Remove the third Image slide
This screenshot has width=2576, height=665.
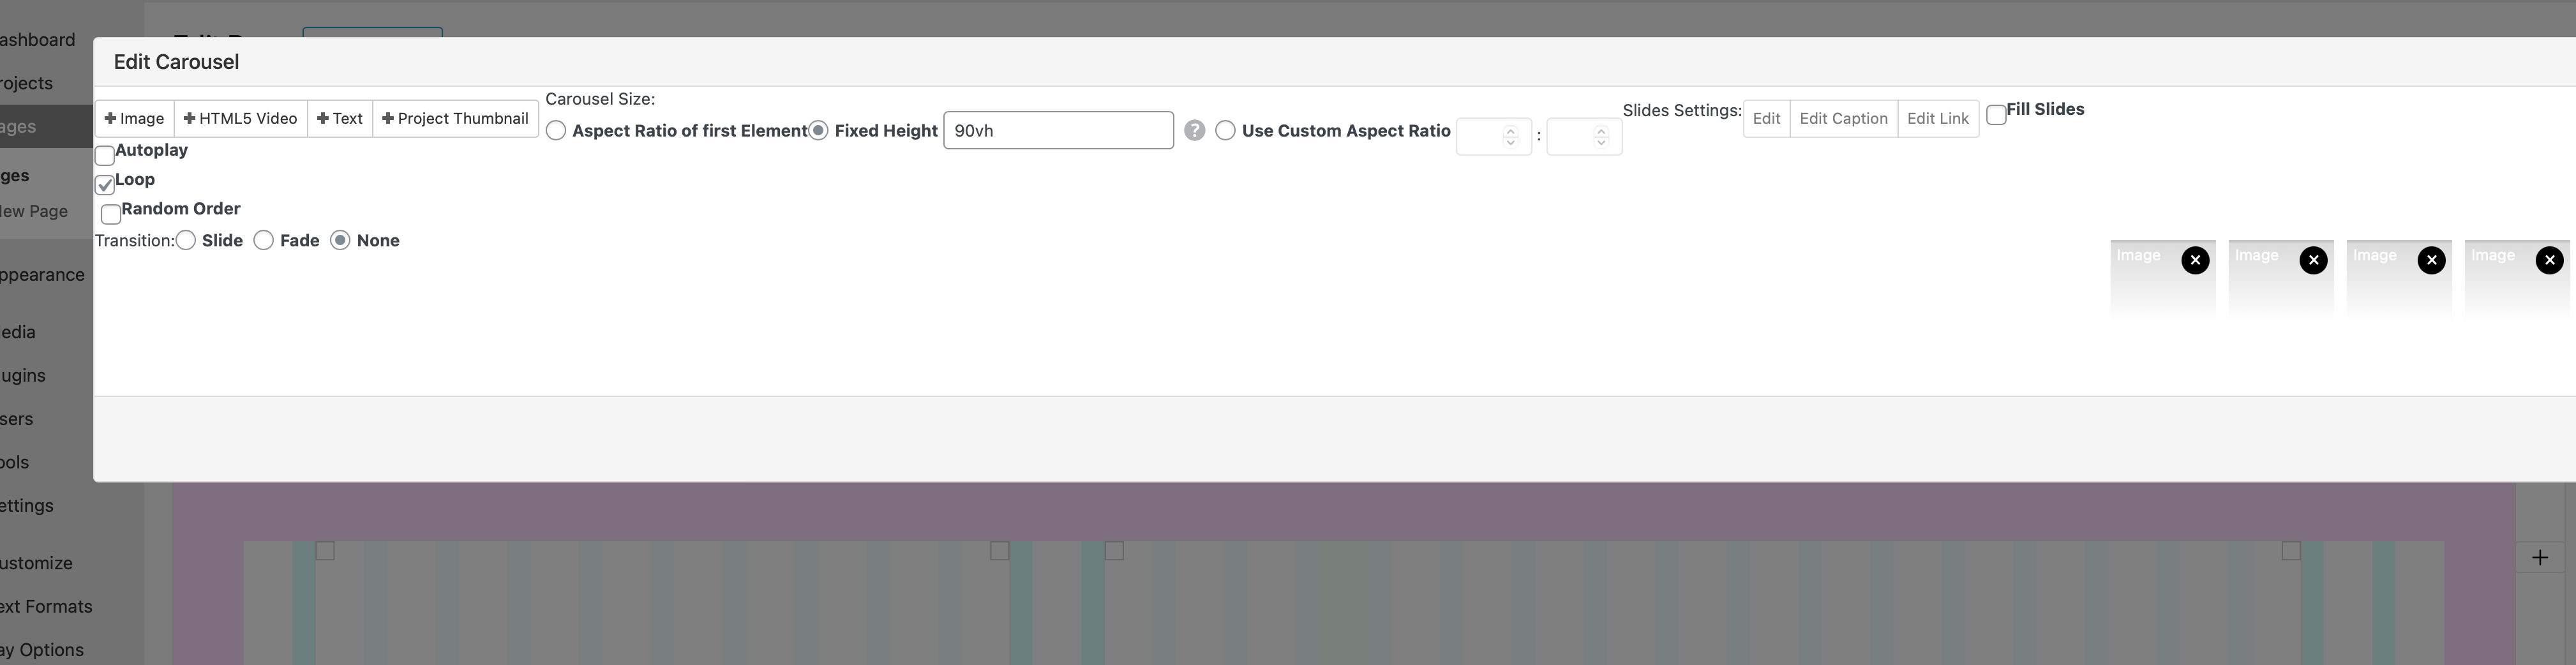(x=2431, y=261)
